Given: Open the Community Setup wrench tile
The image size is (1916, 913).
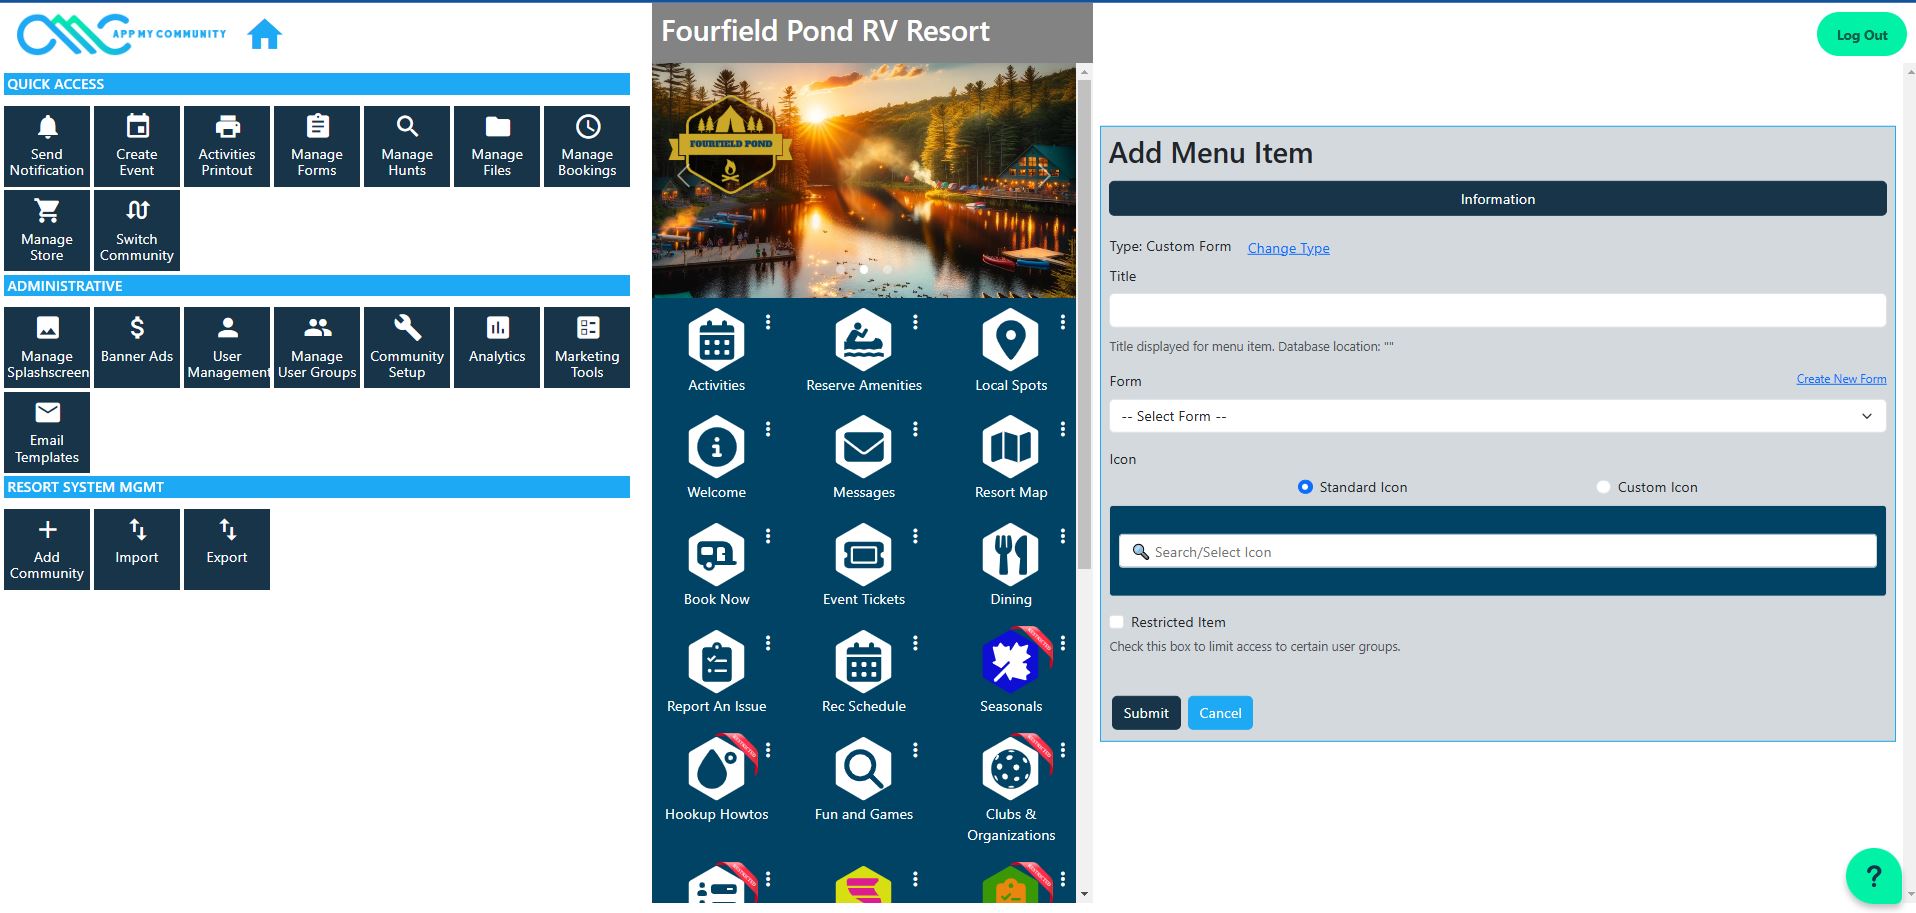Looking at the screenshot, I should click(407, 347).
